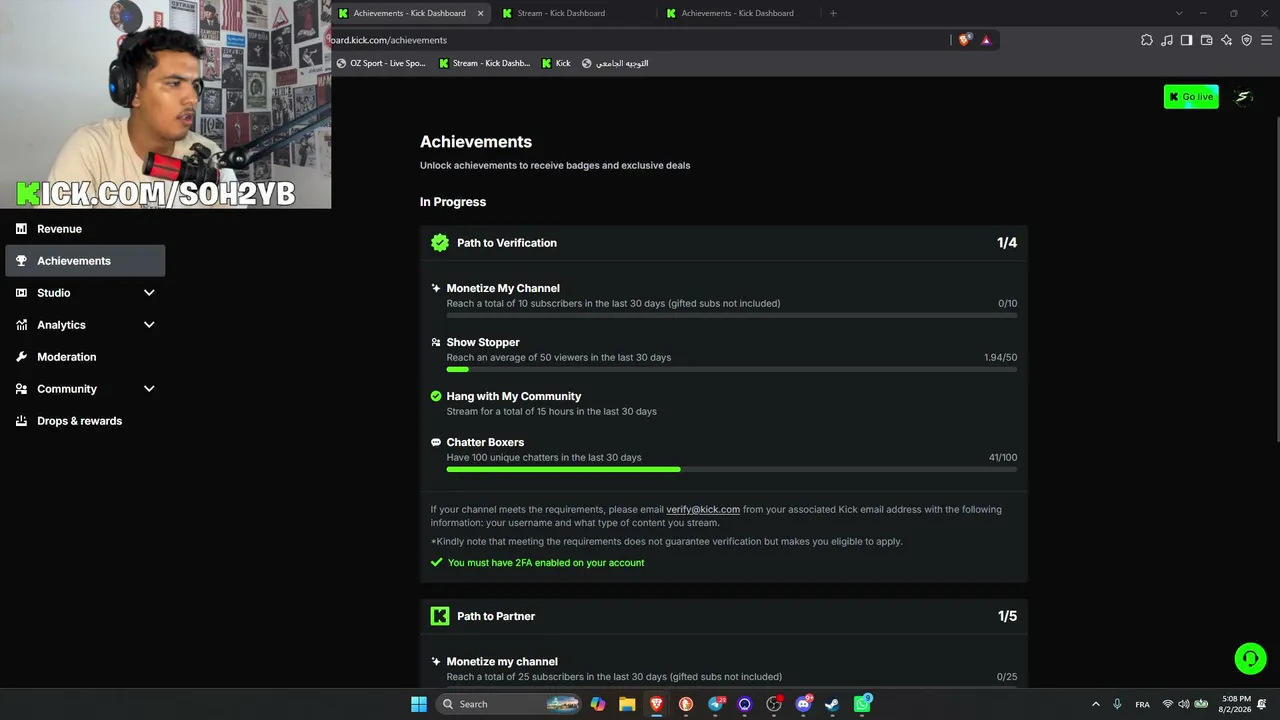Expand the Analytics menu chevron
This screenshot has height=720, width=1280.
(149, 325)
